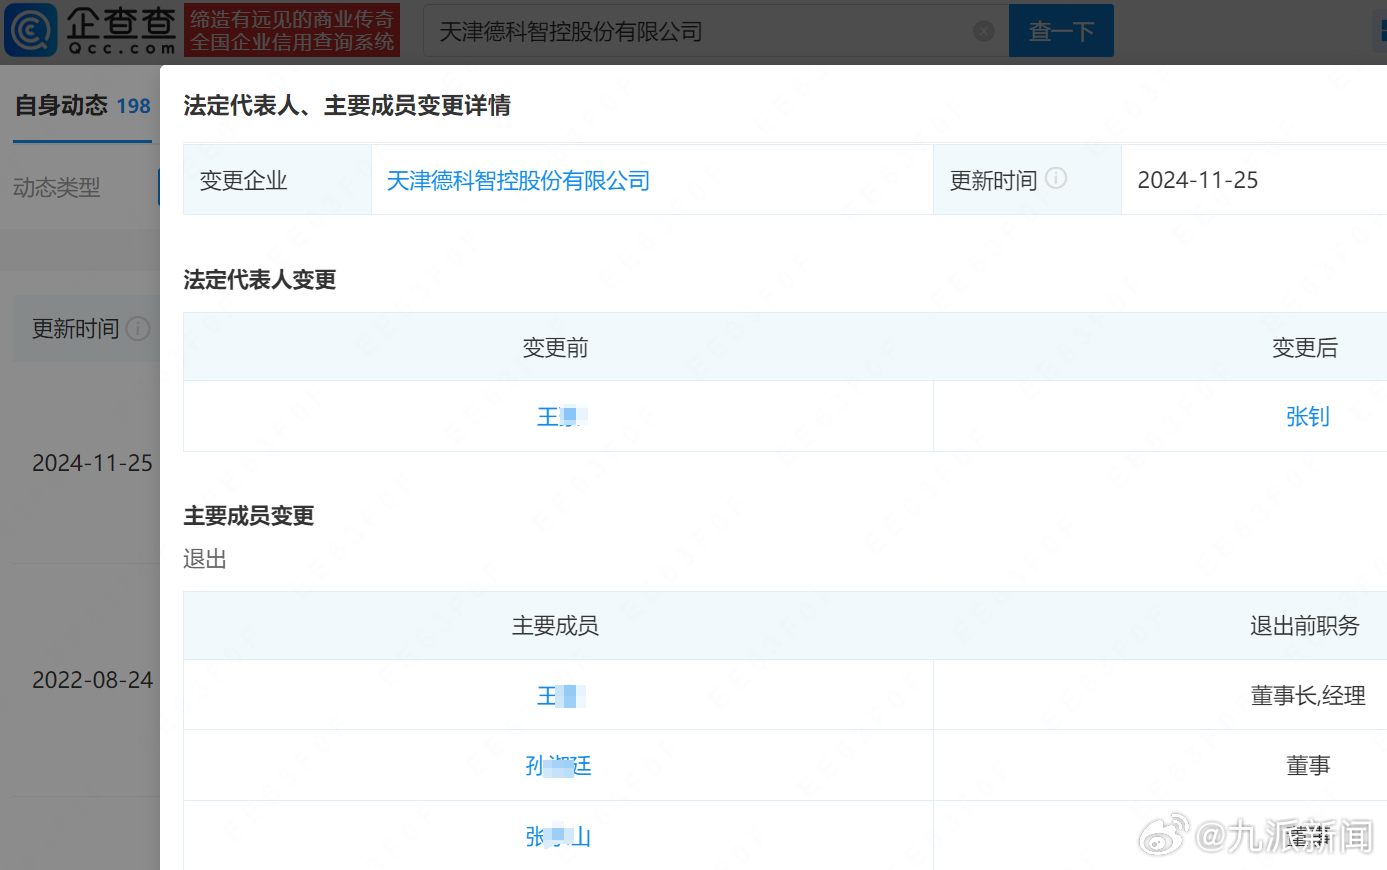Click the red 全国企业信用查询系统 banner
Image resolution: width=1387 pixels, height=870 pixels.
tap(292, 30)
